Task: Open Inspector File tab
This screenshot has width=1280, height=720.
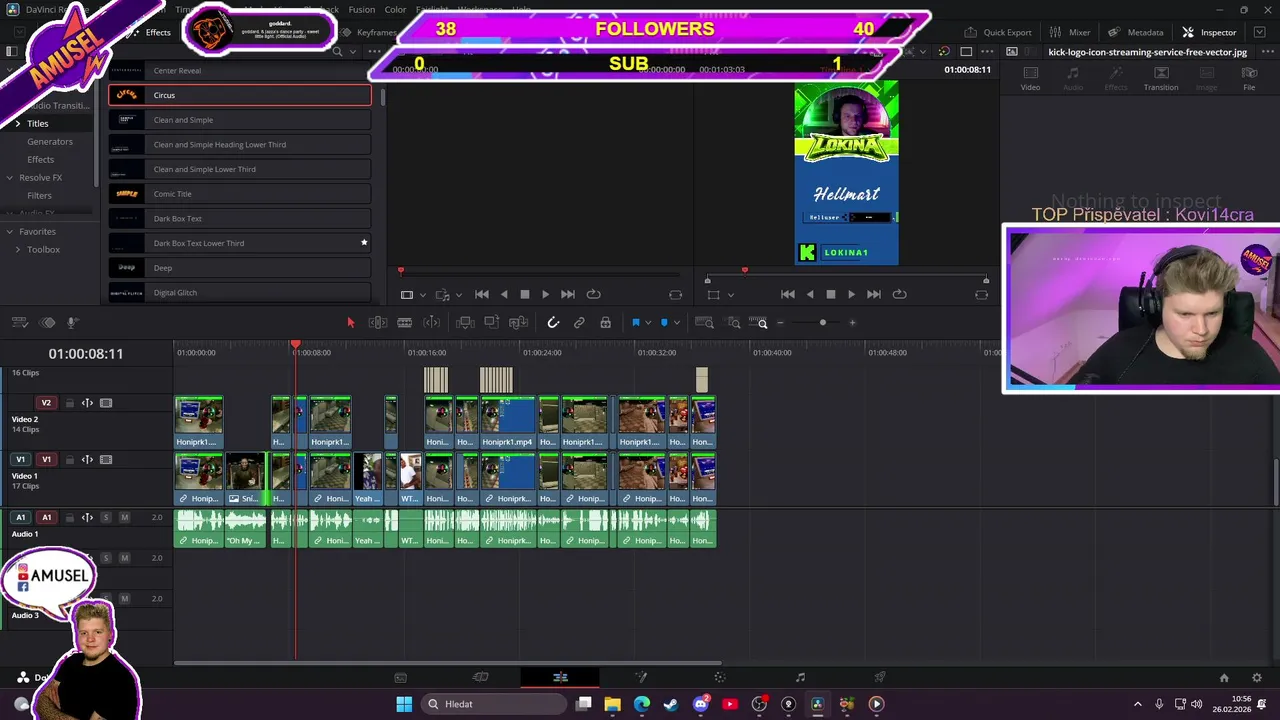Action: click(1249, 78)
